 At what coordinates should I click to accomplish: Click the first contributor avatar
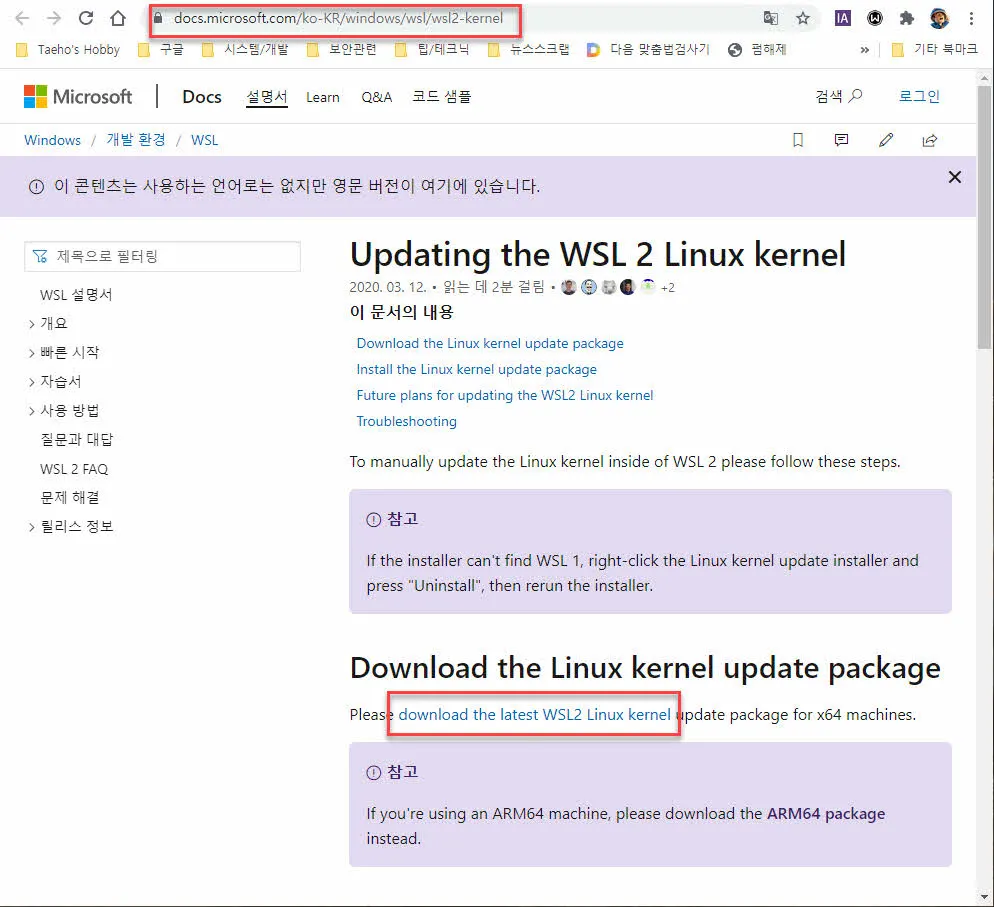569,287
